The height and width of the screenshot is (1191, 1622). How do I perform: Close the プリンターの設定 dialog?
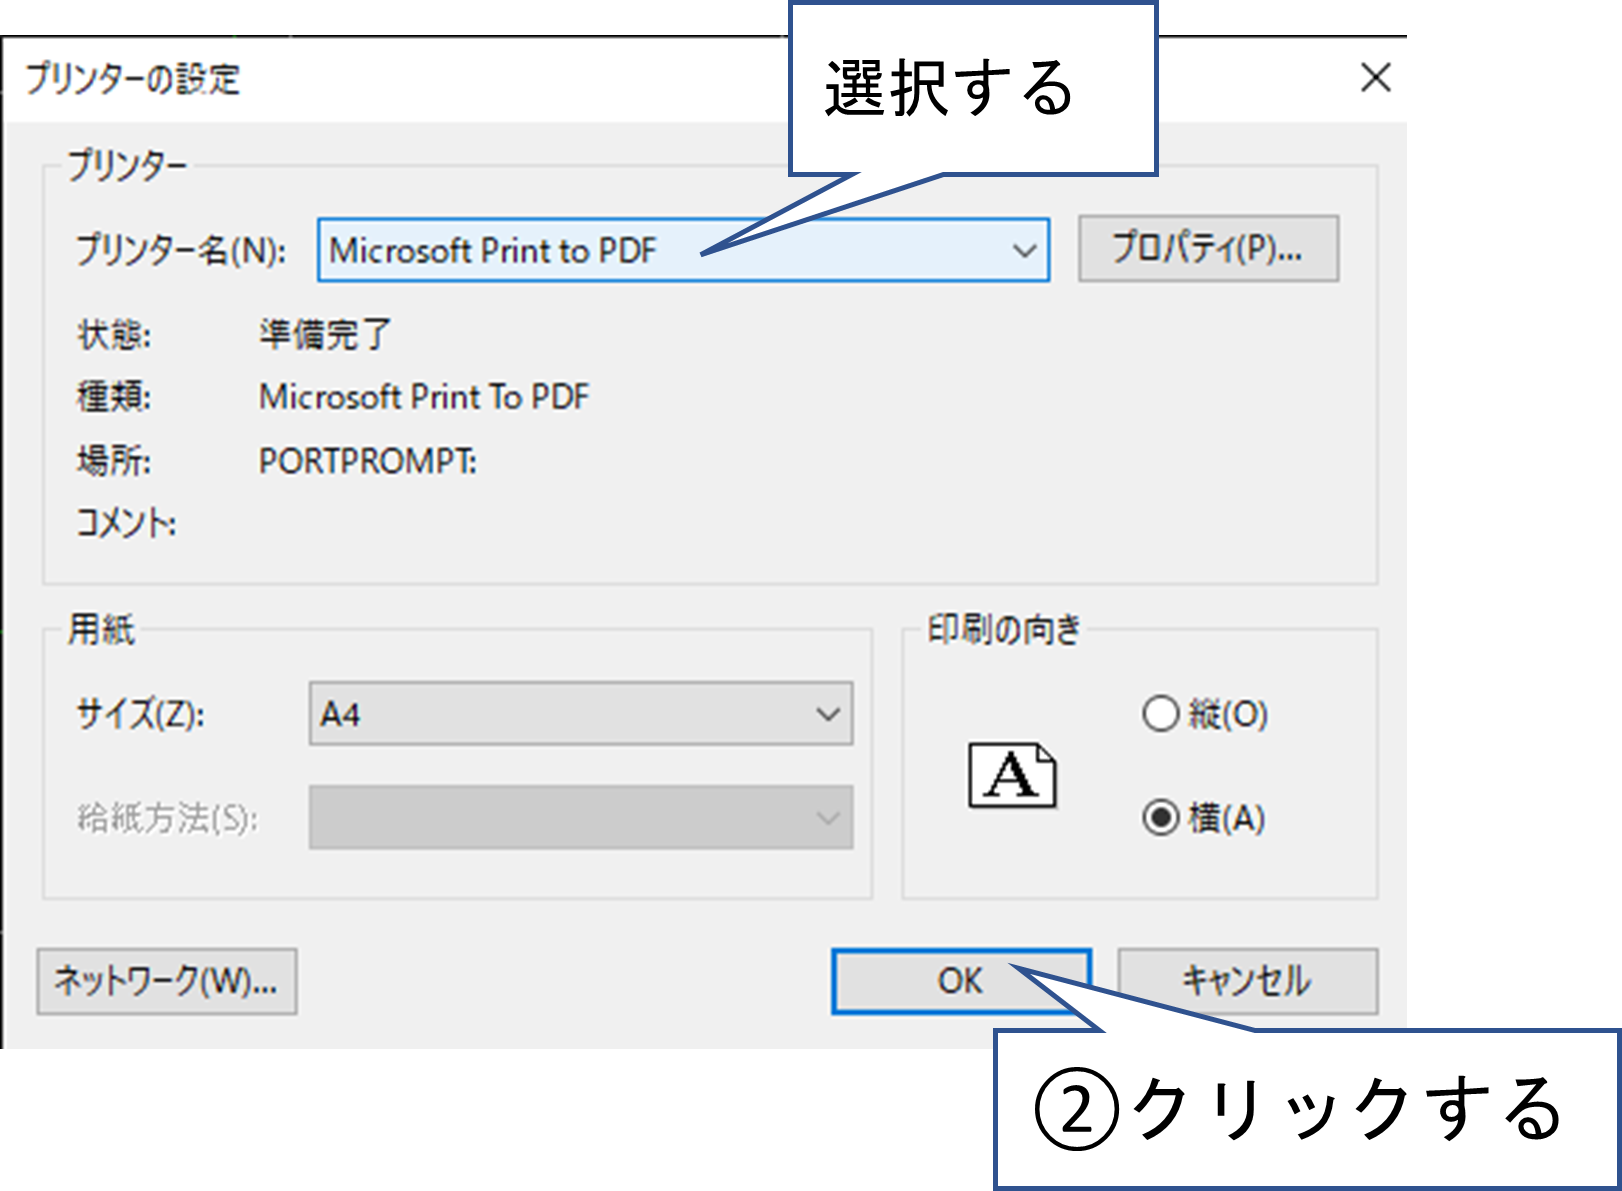[x=1376, y=78]
